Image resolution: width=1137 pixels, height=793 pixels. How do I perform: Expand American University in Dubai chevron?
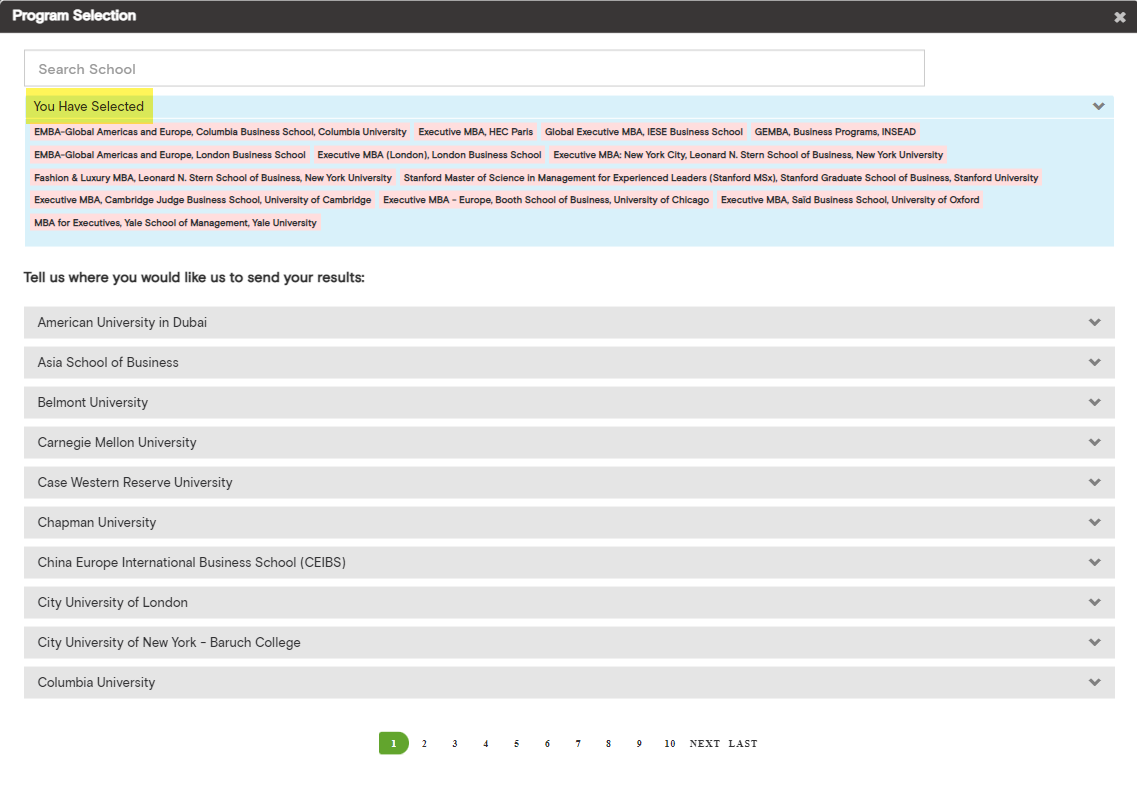[x=1094, y=323]
